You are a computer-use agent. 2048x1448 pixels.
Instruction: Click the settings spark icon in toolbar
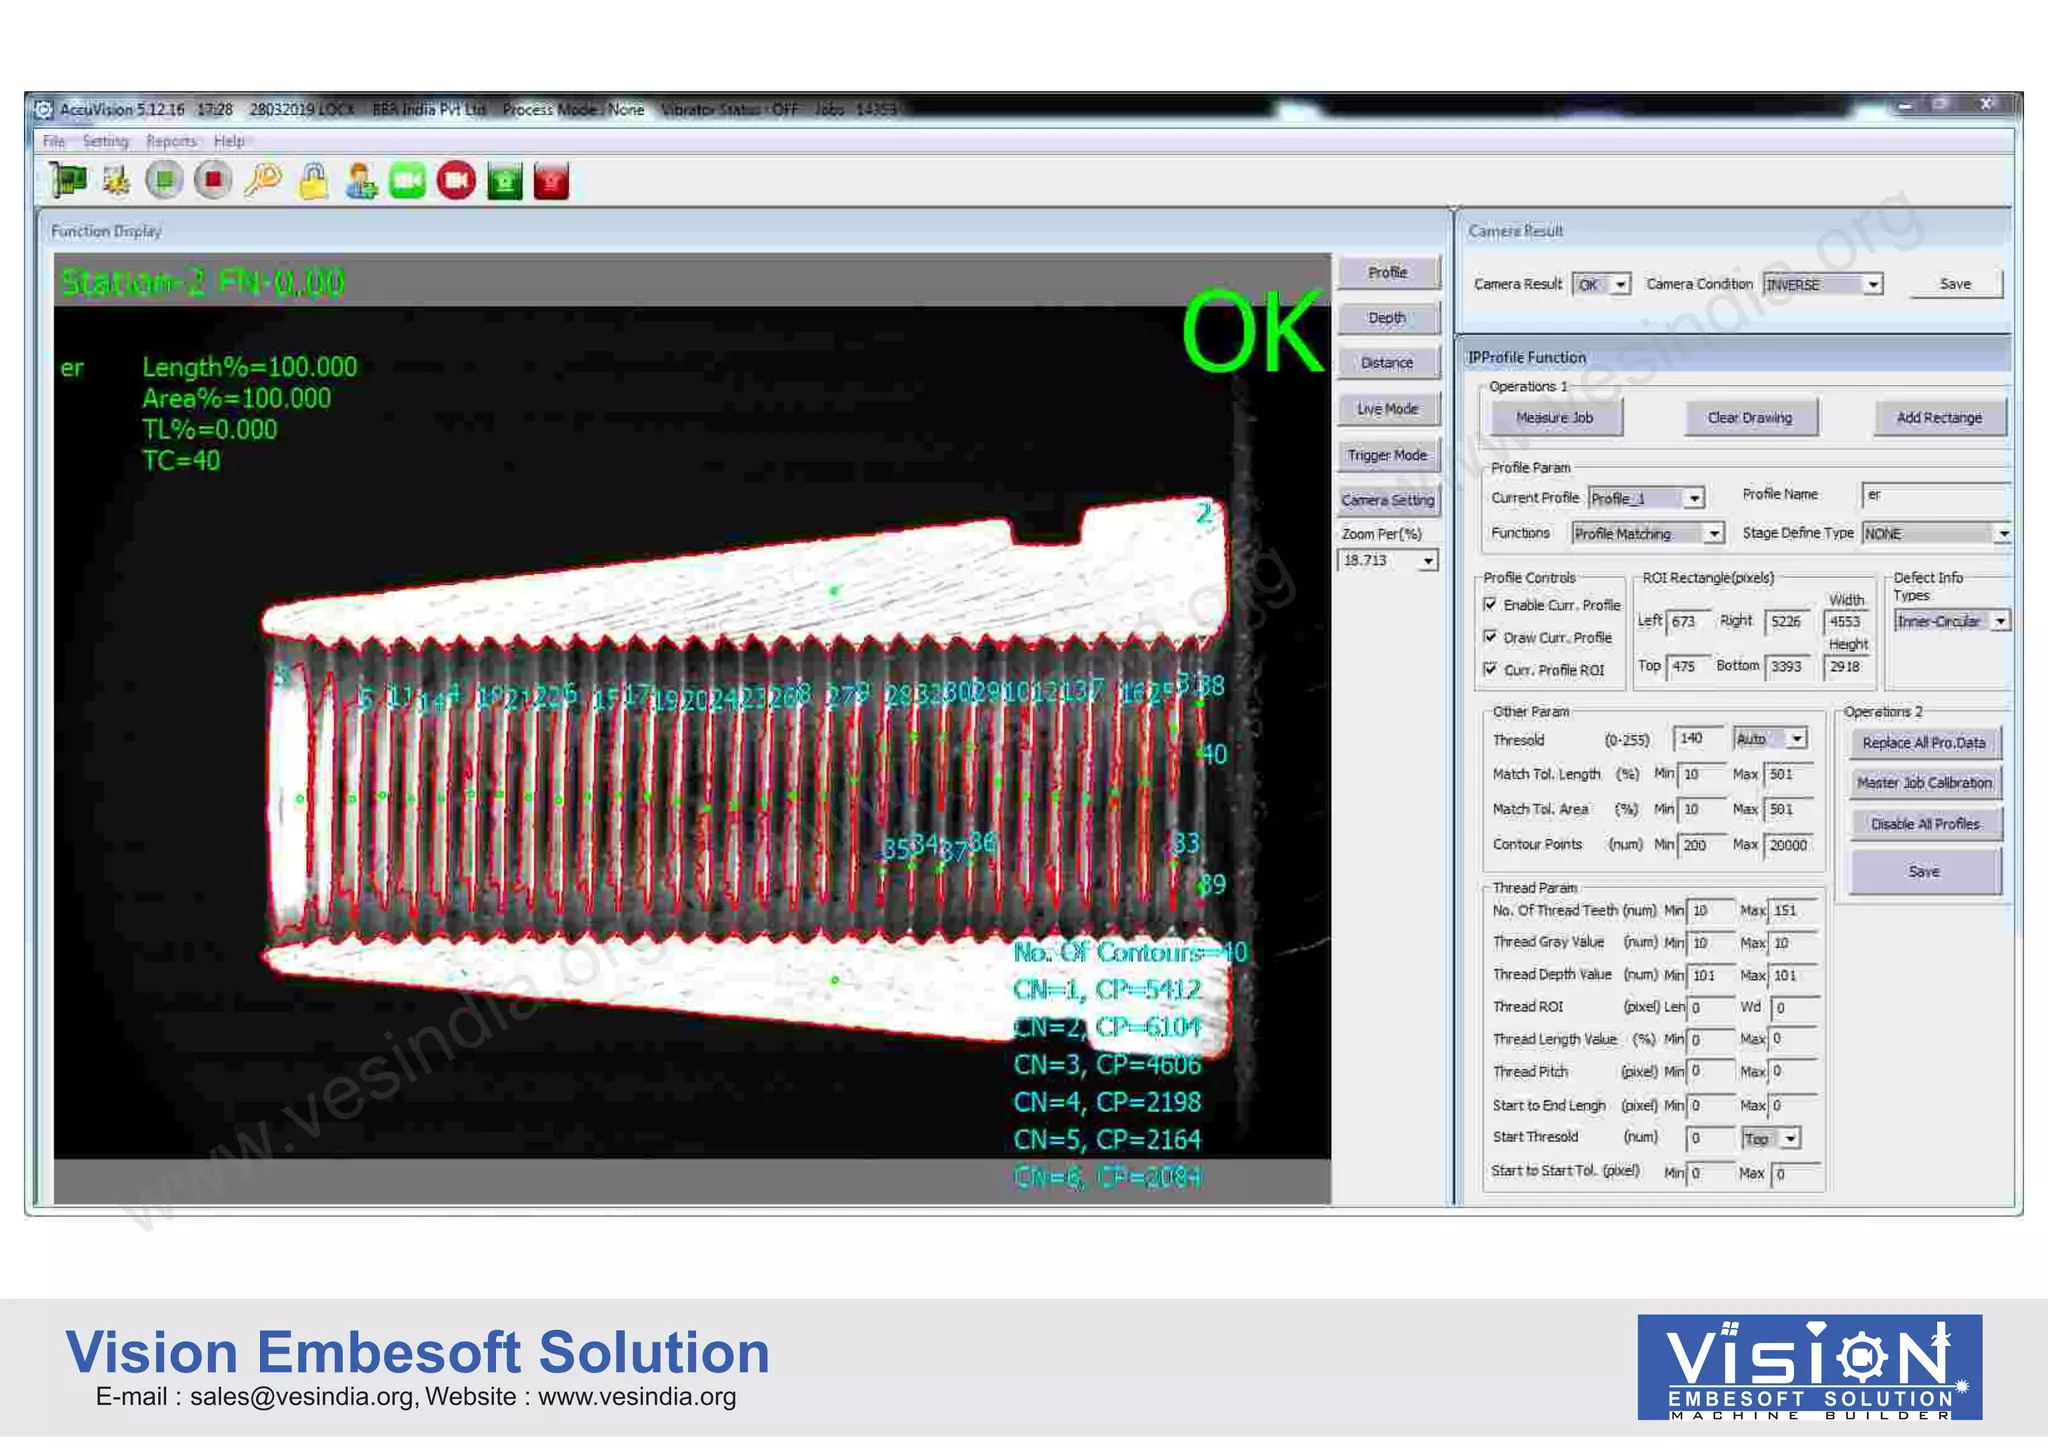click(x=116, y=181)
